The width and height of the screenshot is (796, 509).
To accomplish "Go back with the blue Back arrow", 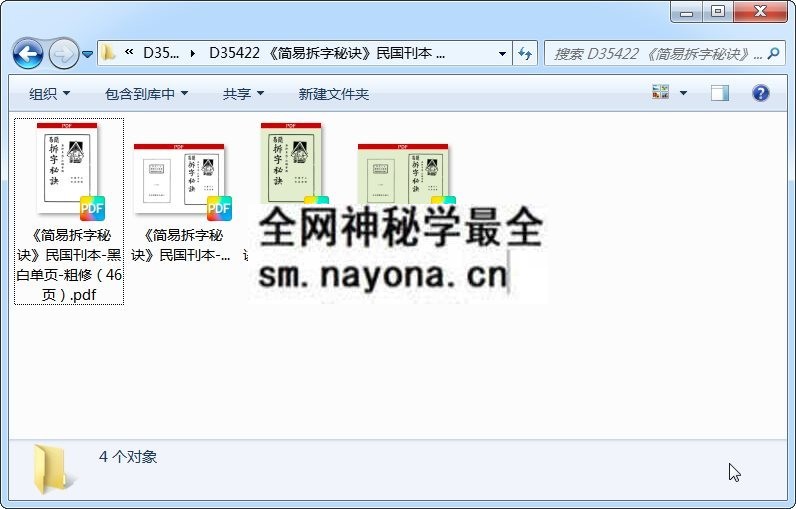I will (x=27, y=53).
